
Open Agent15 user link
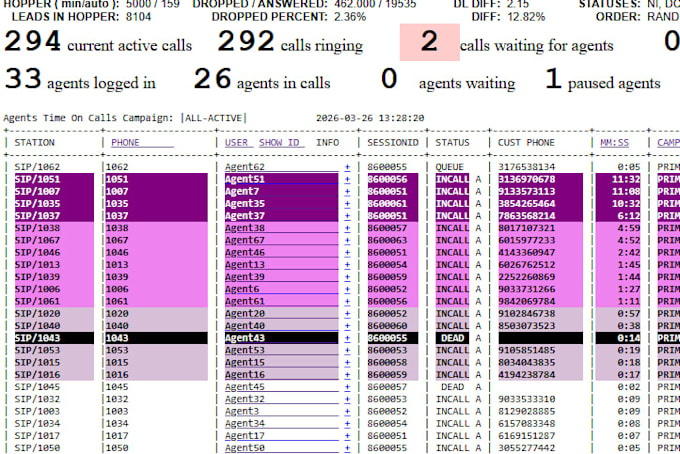click(x=281, y=362)
